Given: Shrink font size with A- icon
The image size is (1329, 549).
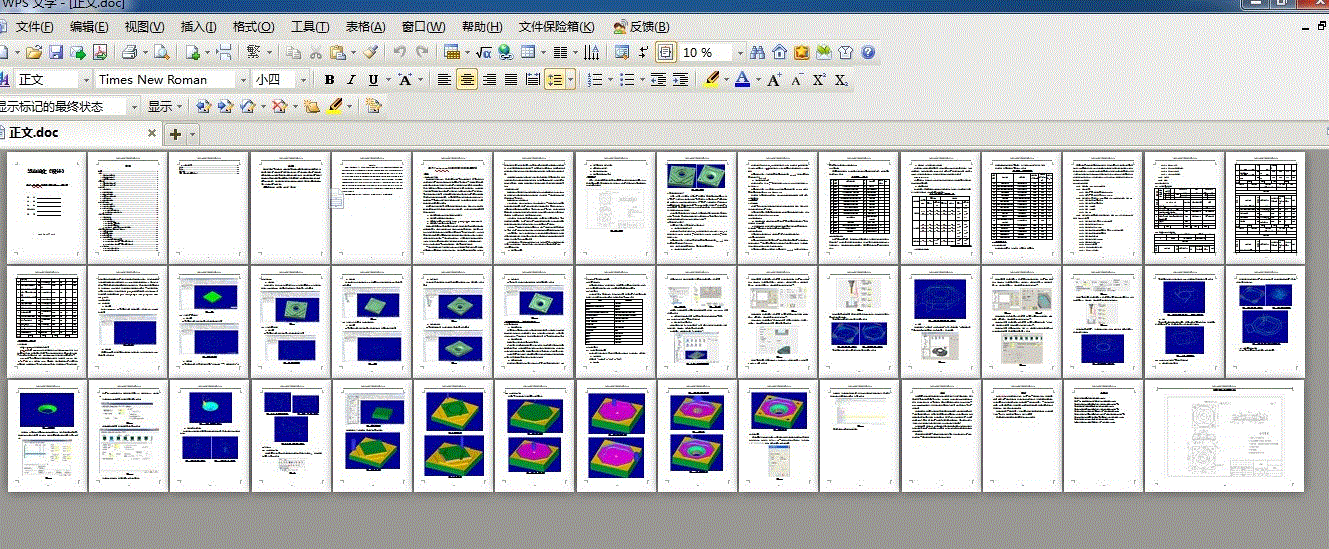Looking at the screenshot, I should point(797,79).
